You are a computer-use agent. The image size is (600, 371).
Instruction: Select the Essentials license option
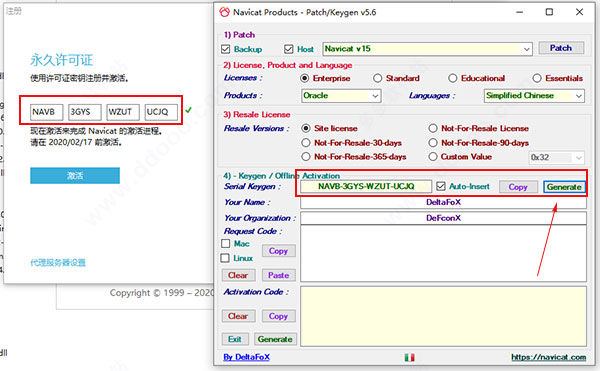[x=537, y=78]
